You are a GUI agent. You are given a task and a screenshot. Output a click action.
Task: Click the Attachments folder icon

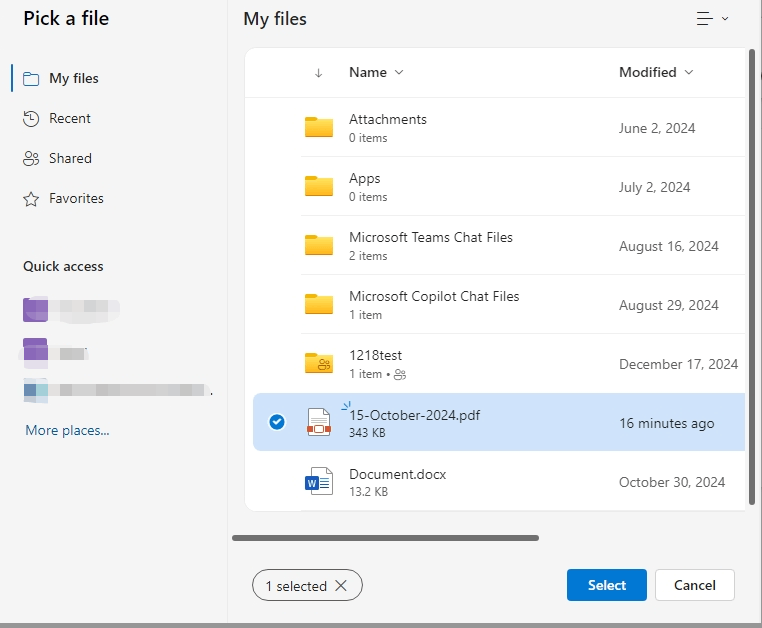319,128
